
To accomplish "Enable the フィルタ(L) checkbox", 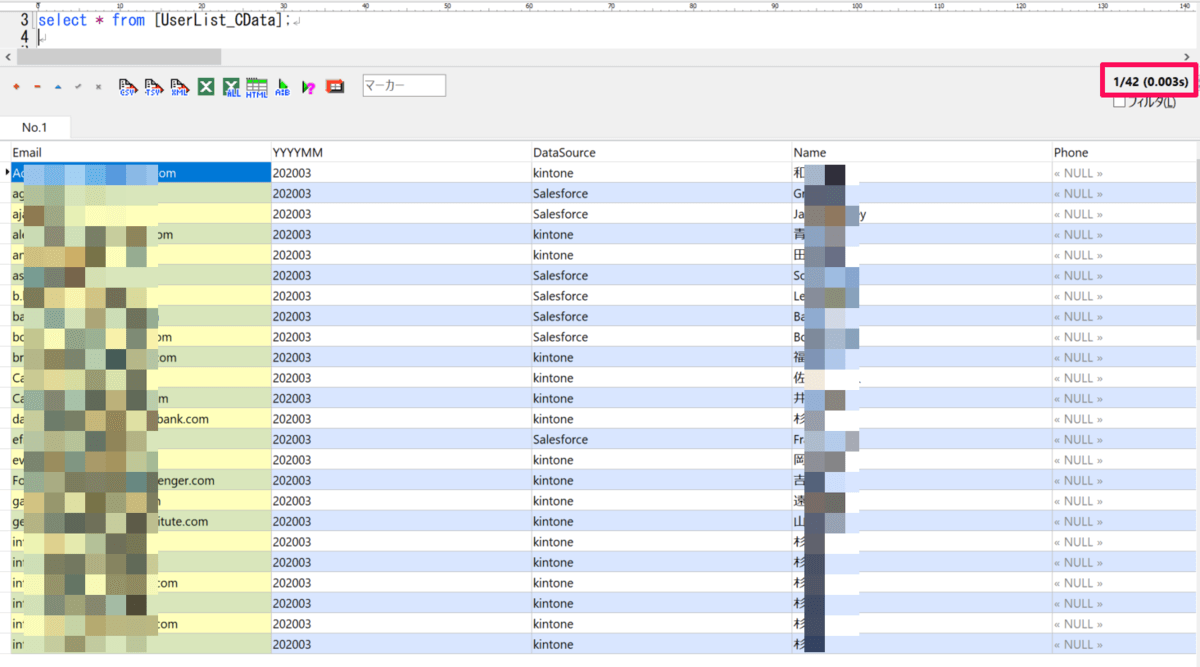I will coord(1120,102).
